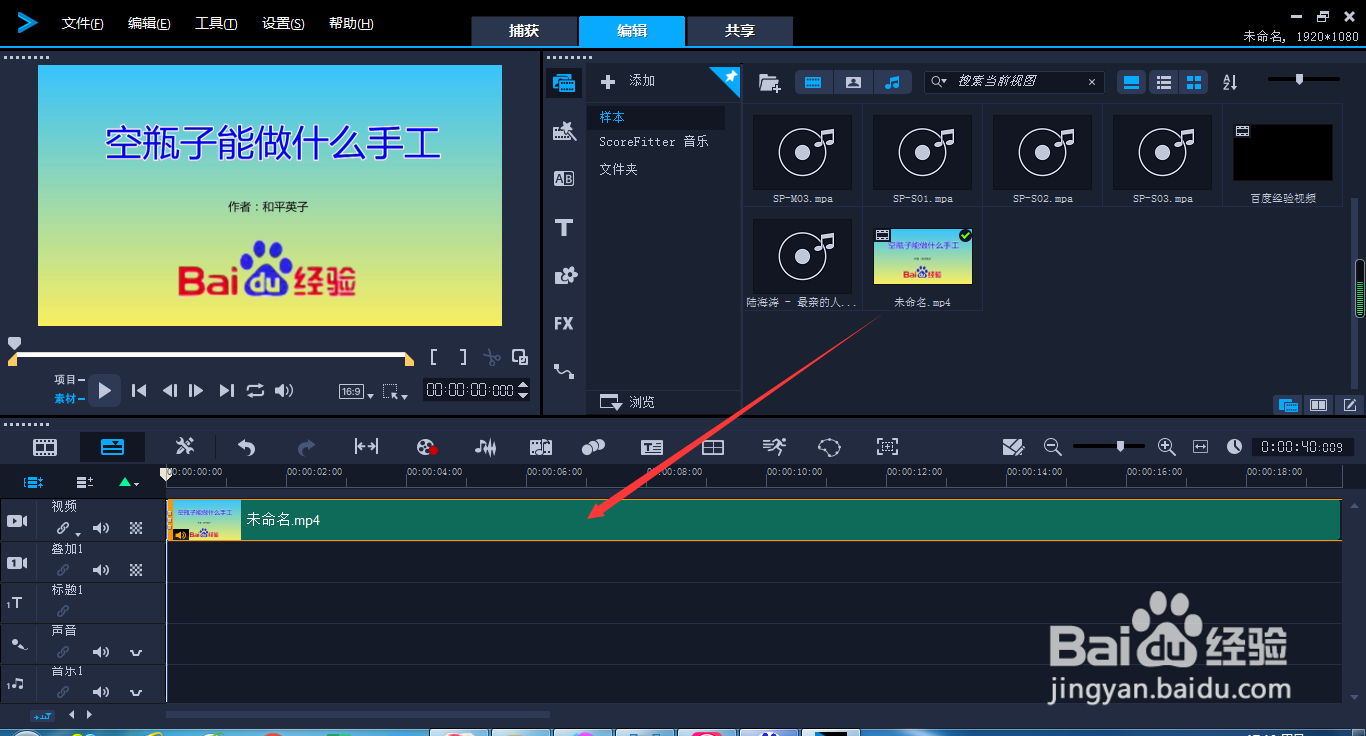
Task: Click the Undo arrow in timeline toolbar
Action: (246, 447)
